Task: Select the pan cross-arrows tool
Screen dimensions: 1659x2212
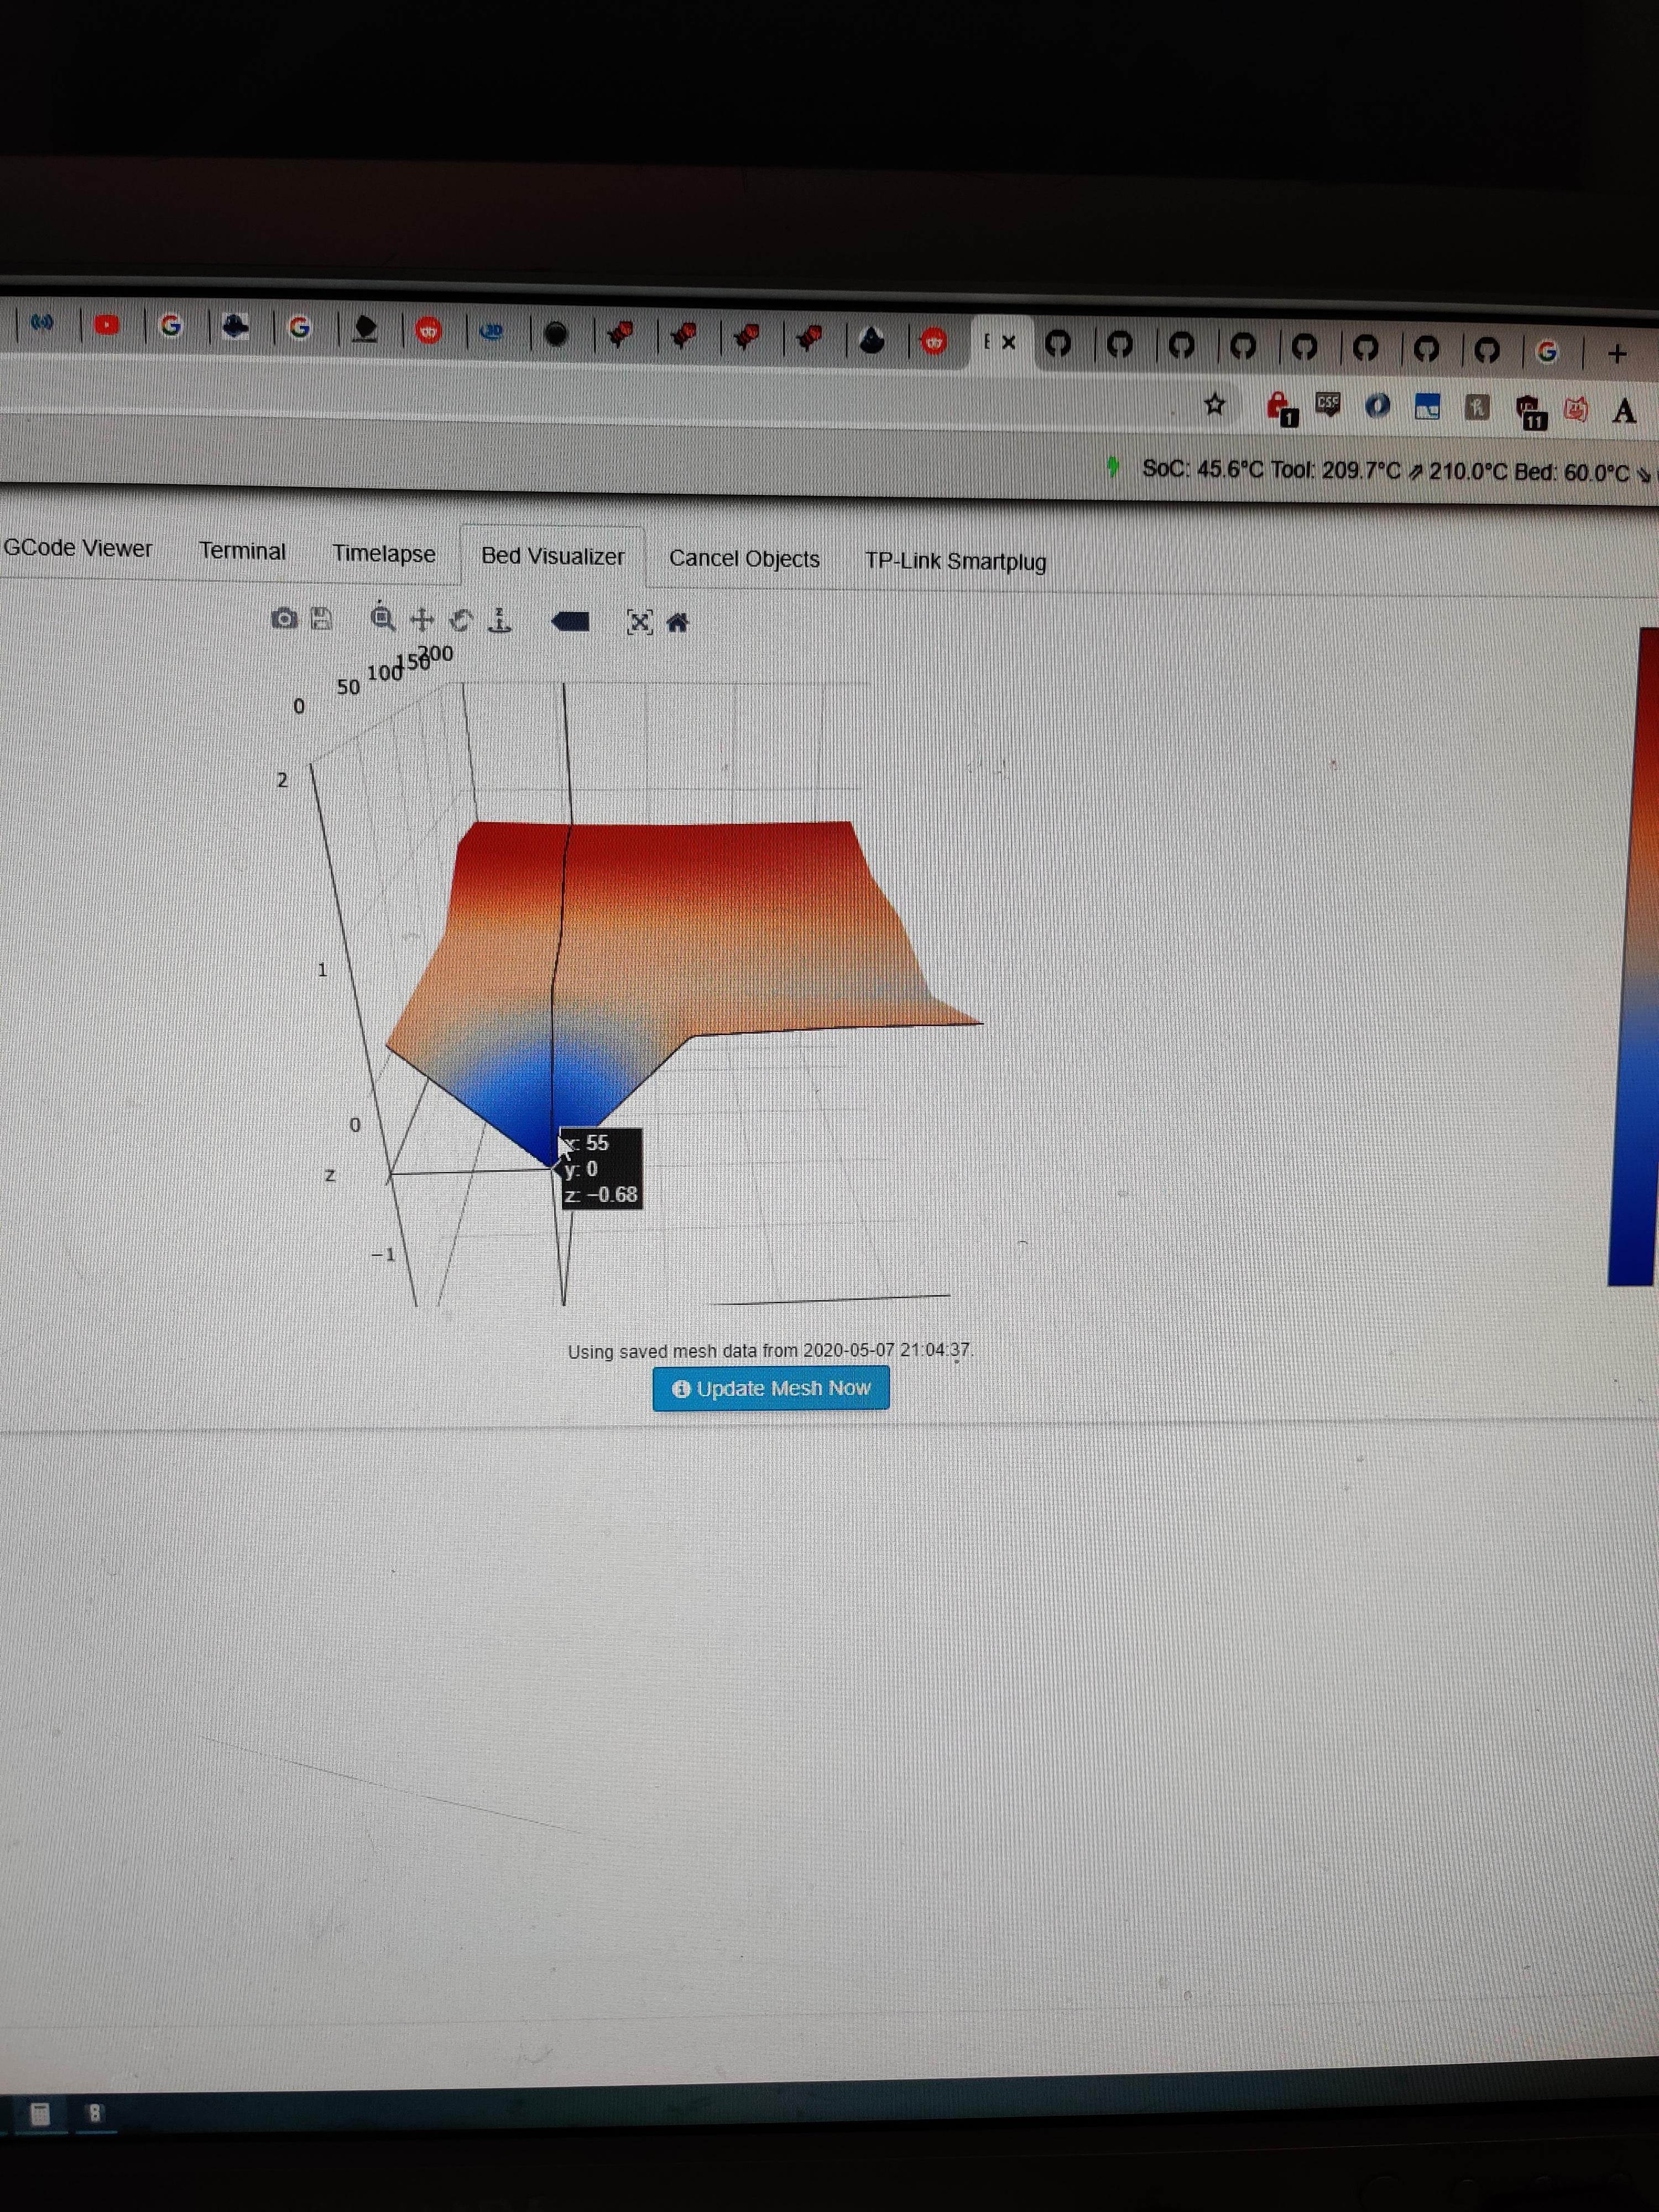Action: tap(422, 620)
